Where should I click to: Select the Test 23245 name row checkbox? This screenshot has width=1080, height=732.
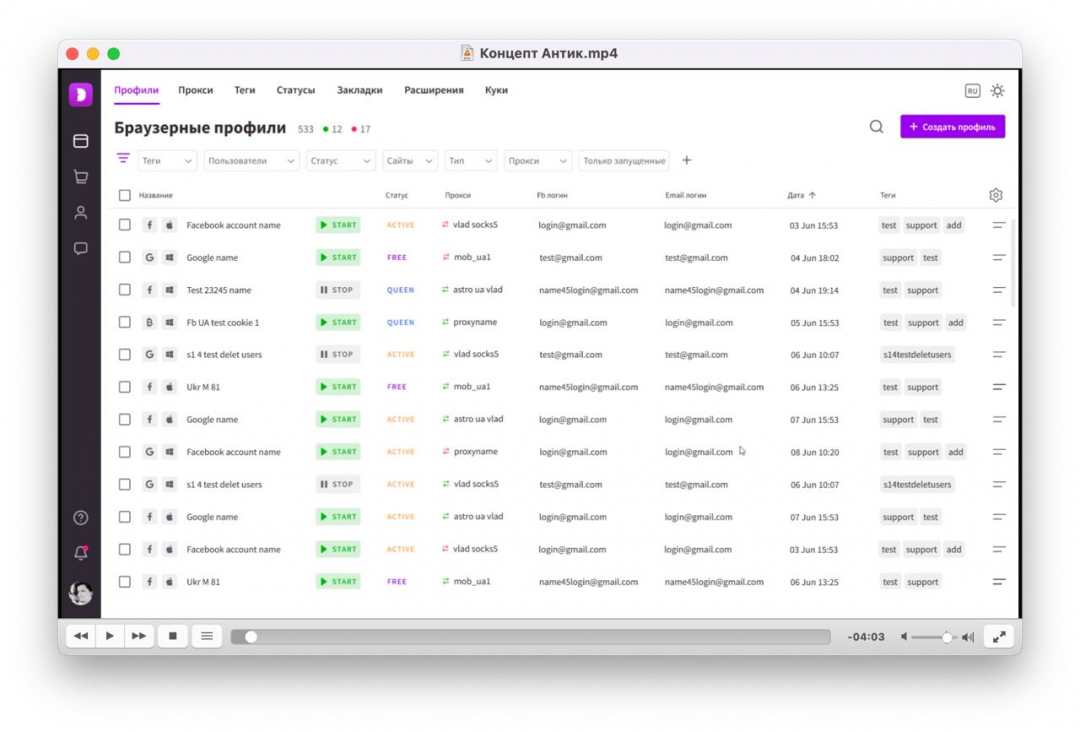click(x=125, y=290)
